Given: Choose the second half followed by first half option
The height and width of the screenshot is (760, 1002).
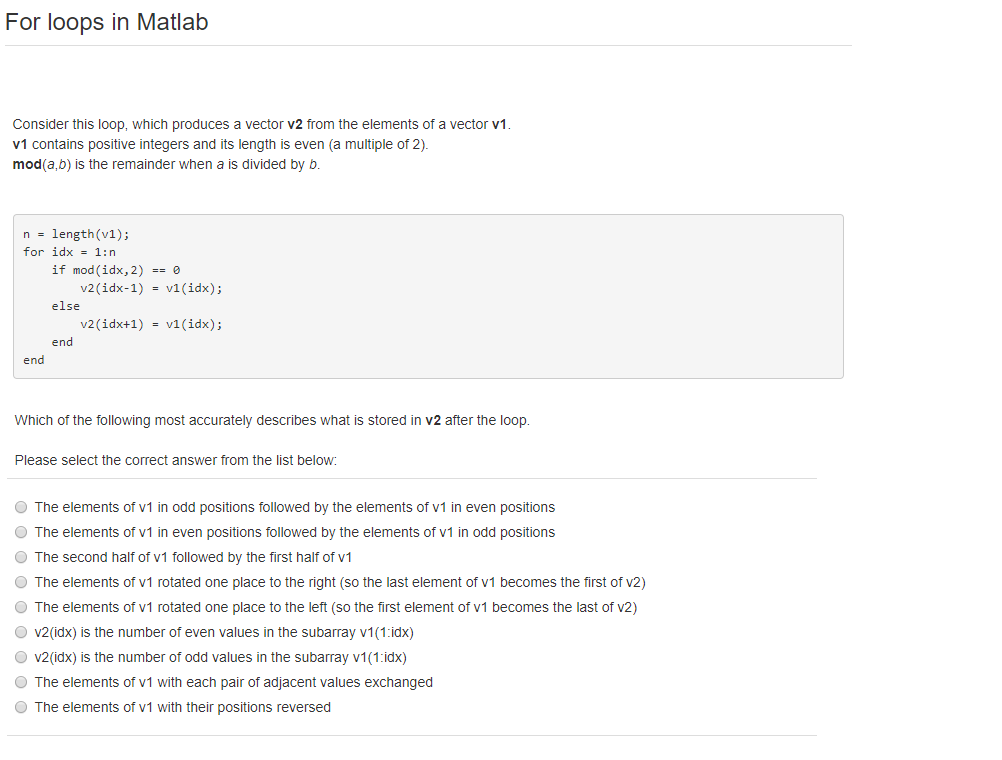Looking at the screenshot, I should pos(192,557).
